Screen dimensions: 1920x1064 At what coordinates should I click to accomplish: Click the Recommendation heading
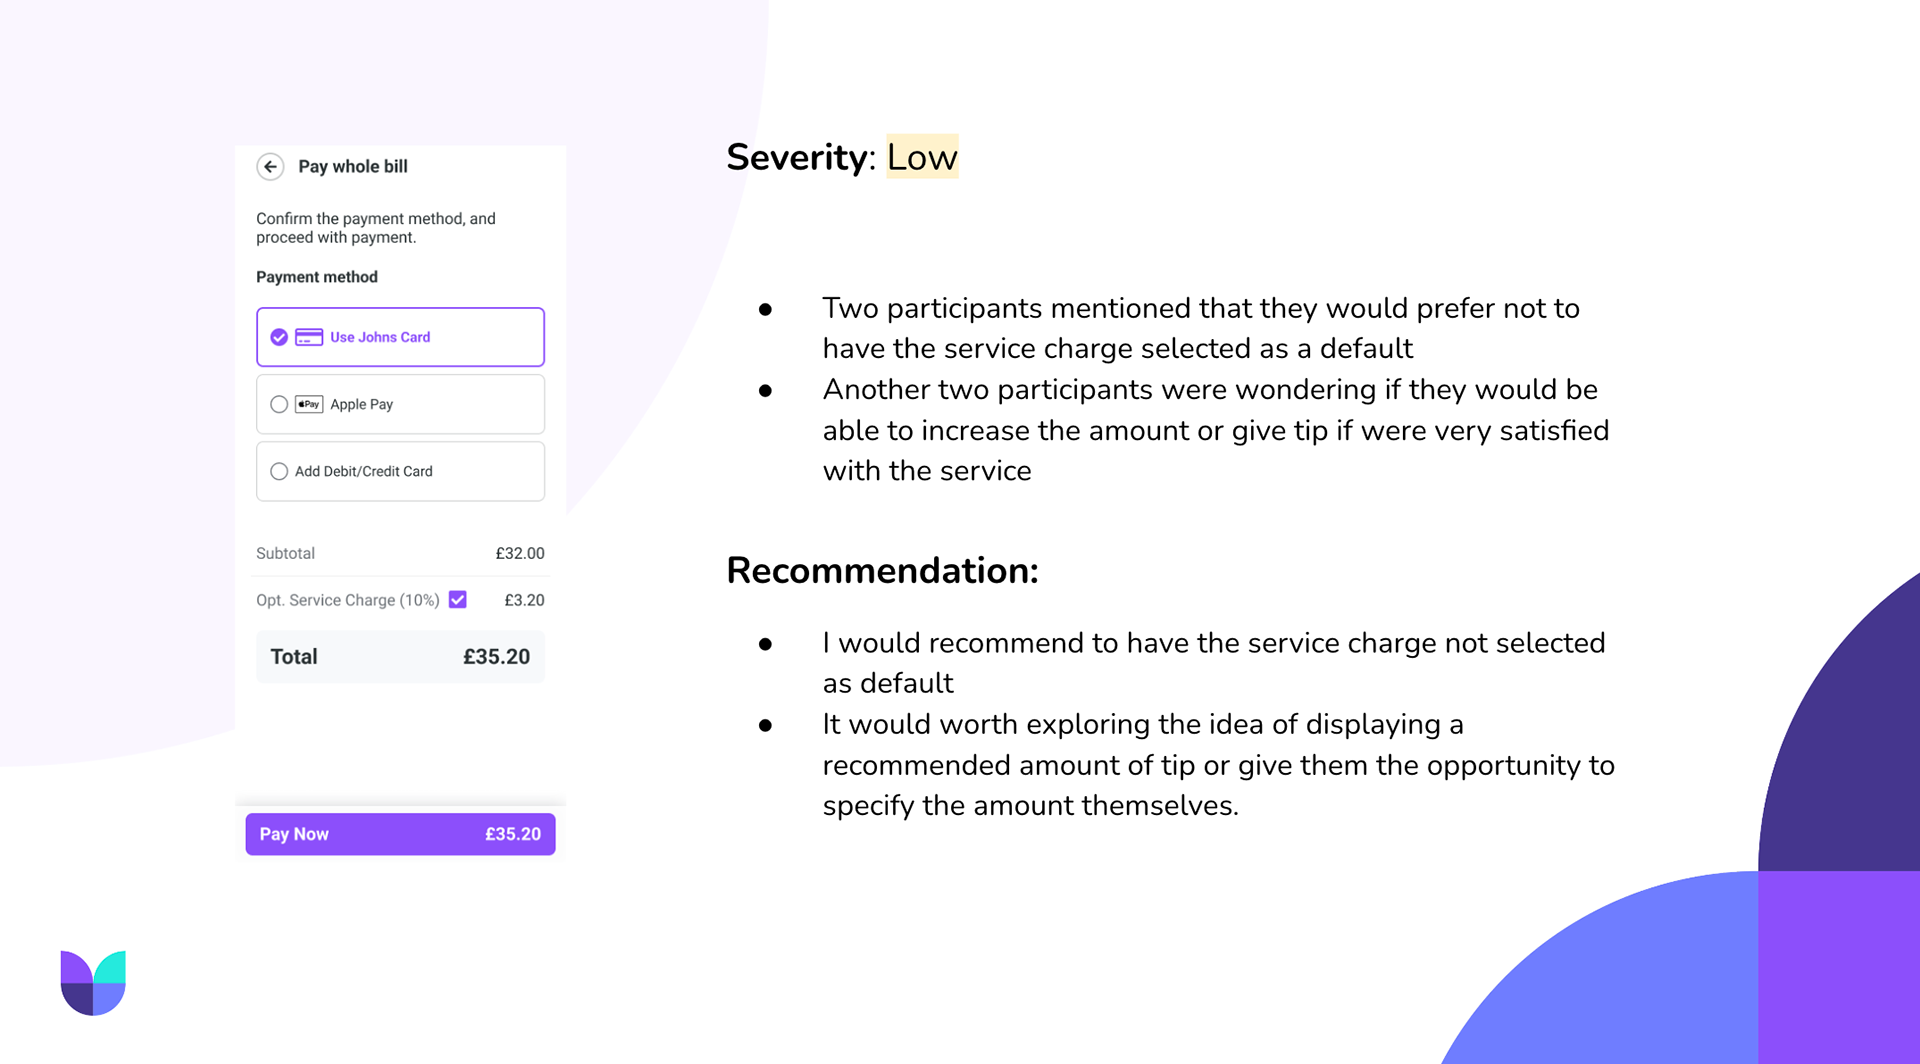882,571
